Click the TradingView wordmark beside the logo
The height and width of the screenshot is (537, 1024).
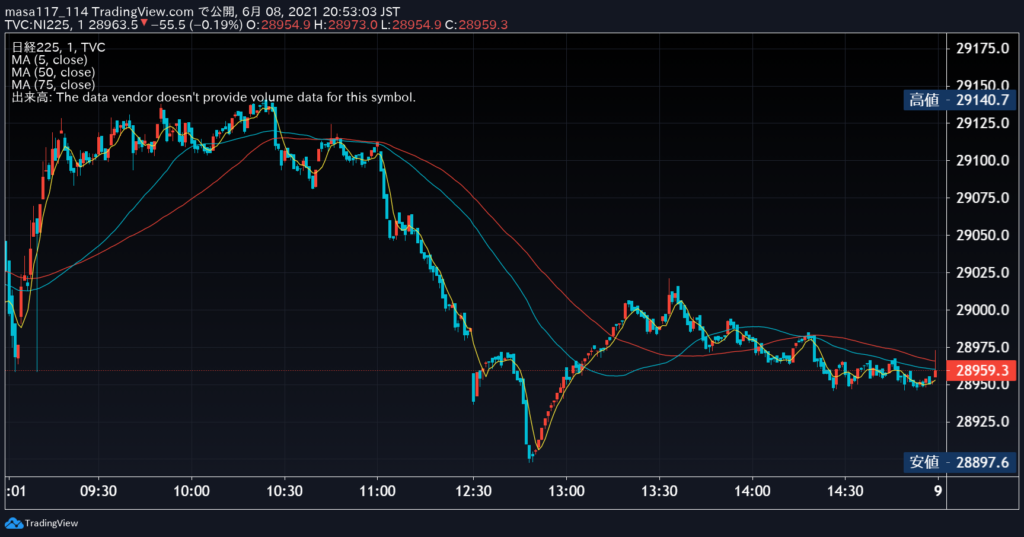click(x=51, y=523)
